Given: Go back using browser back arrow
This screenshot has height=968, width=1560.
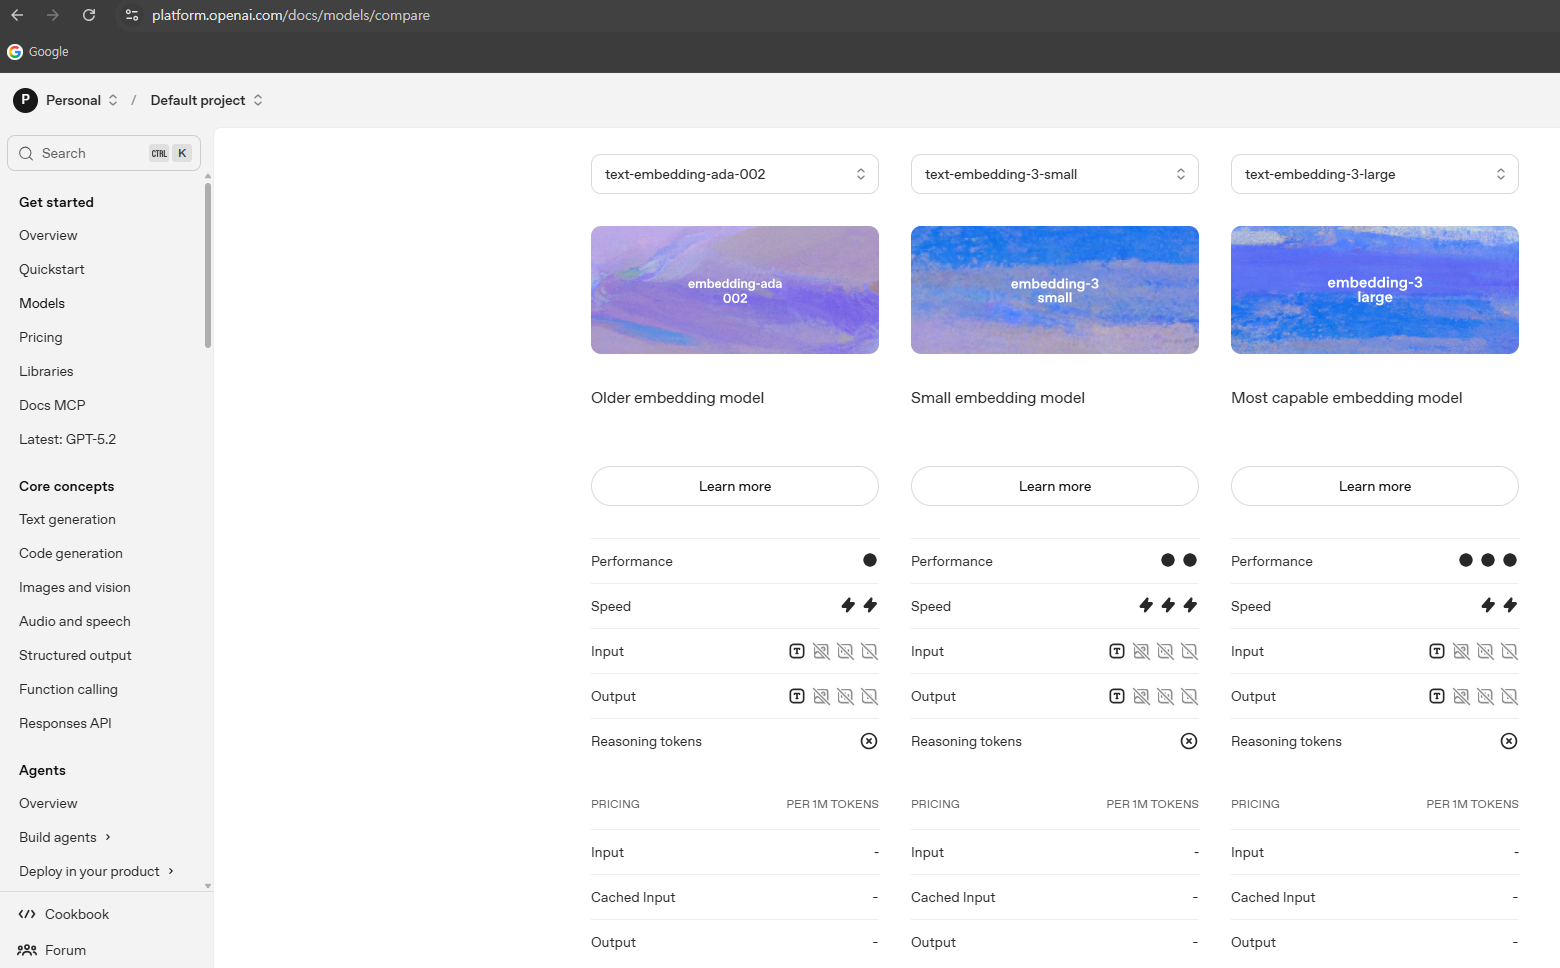Looking at the screenshot, I should 17,15.
